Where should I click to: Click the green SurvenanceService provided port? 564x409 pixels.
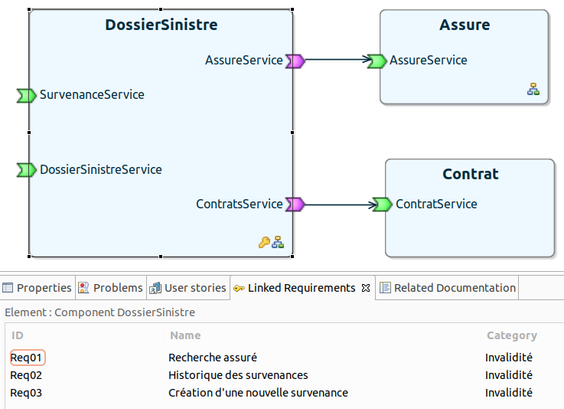(27, 96)
